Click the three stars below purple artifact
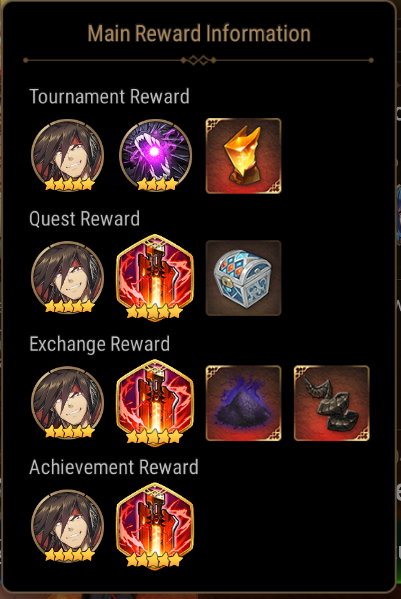This screenshot has width=401, height=599. 157,184
